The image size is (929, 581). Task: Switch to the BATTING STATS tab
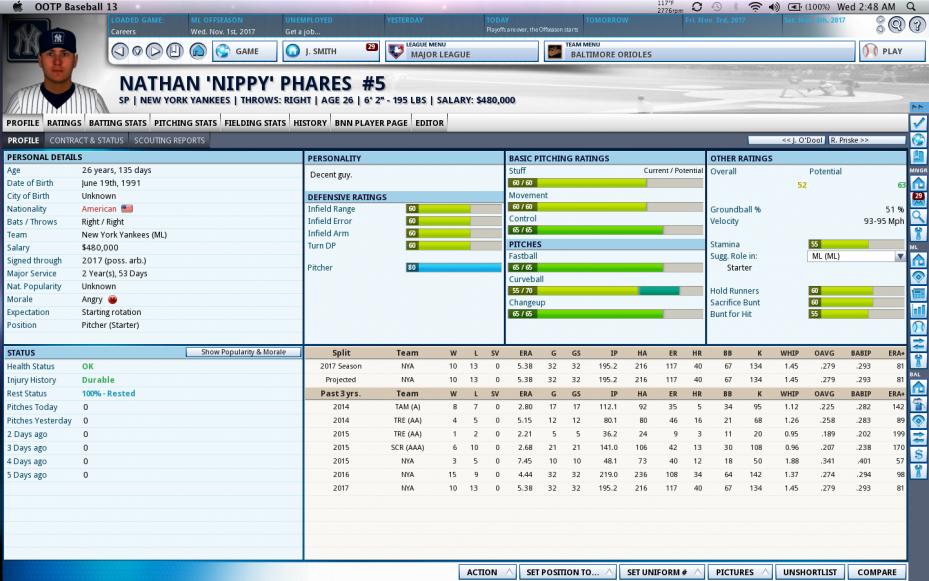[117, 123]
